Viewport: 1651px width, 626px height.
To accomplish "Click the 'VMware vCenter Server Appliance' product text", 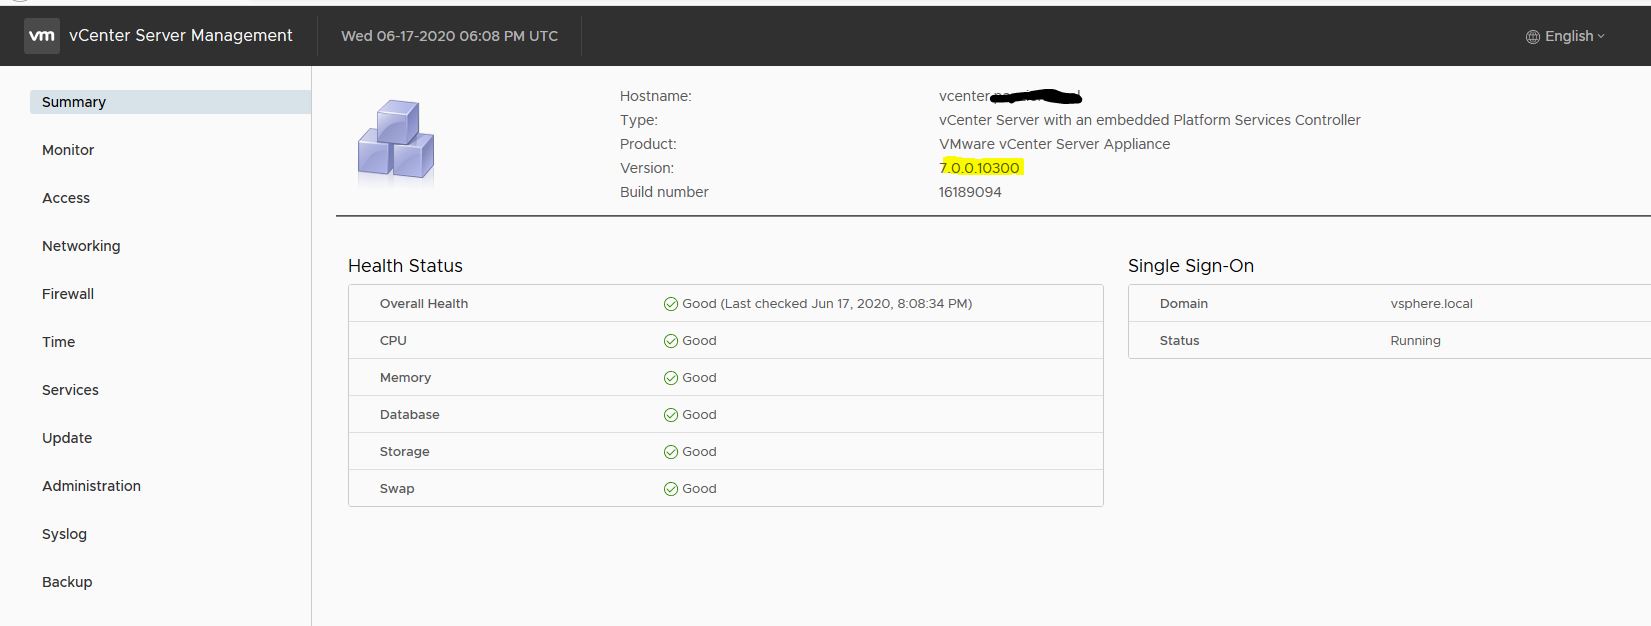I will click(1054, 144).
